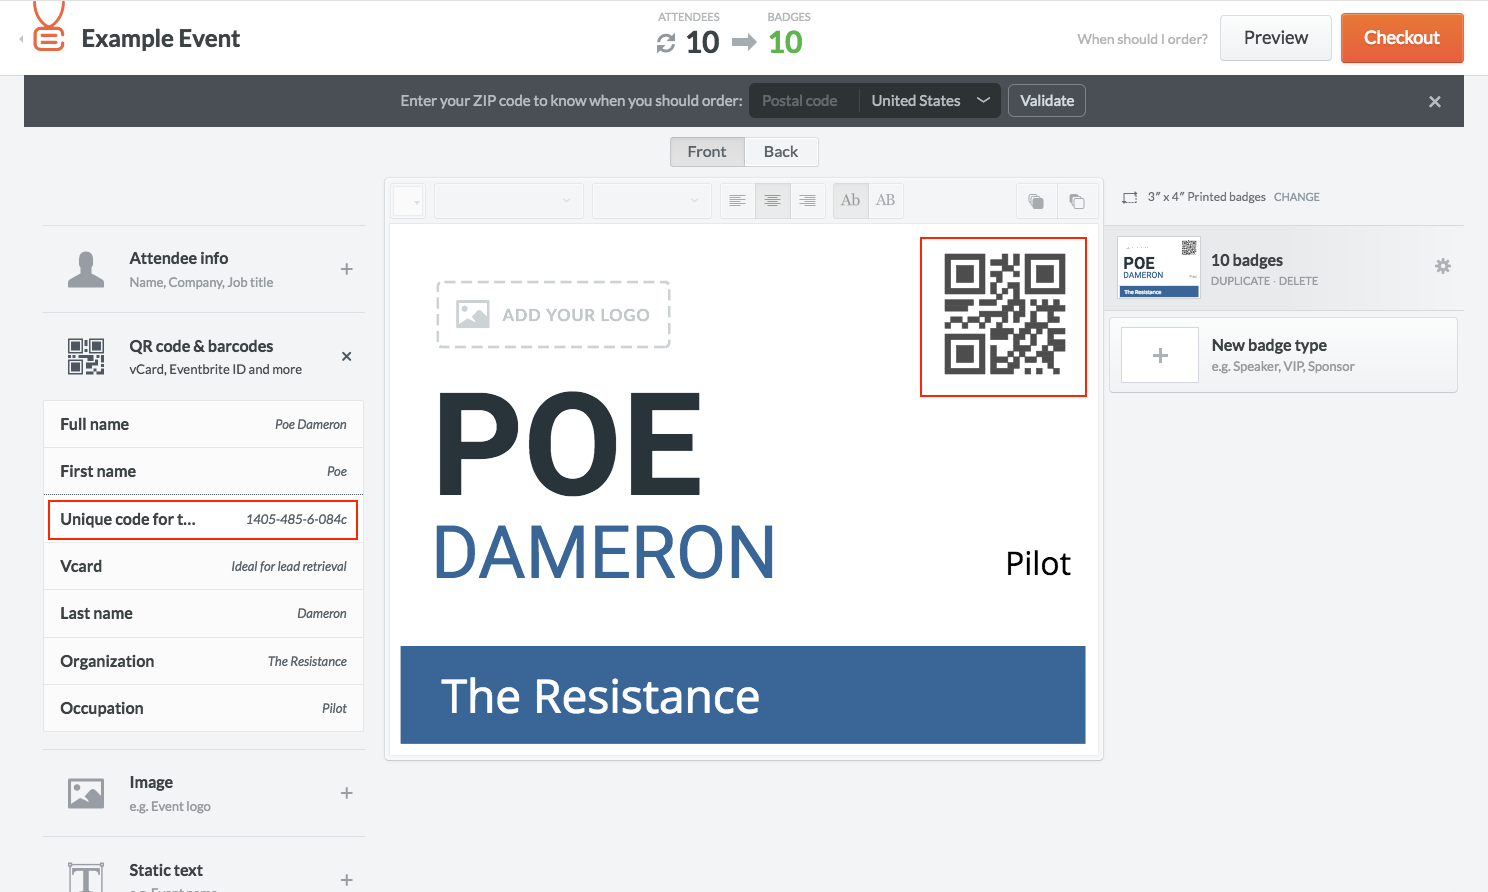Select the 10 badges thumbnail
This screenshot has height=892, width=1488.
(1158, 268)
